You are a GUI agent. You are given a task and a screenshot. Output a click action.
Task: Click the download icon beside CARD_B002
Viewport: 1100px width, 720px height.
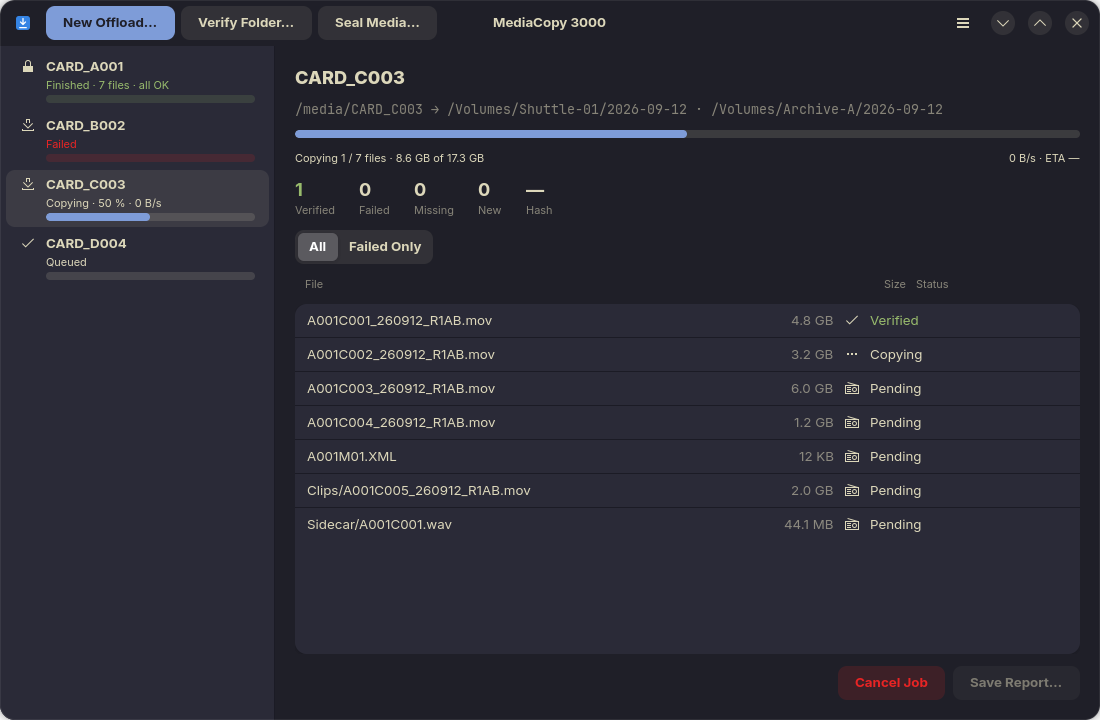tap(28, 125)
